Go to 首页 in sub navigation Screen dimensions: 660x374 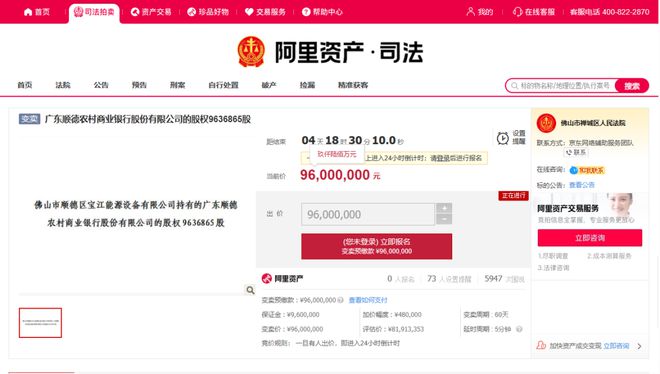pyautogui.click(x=24, y=85)
